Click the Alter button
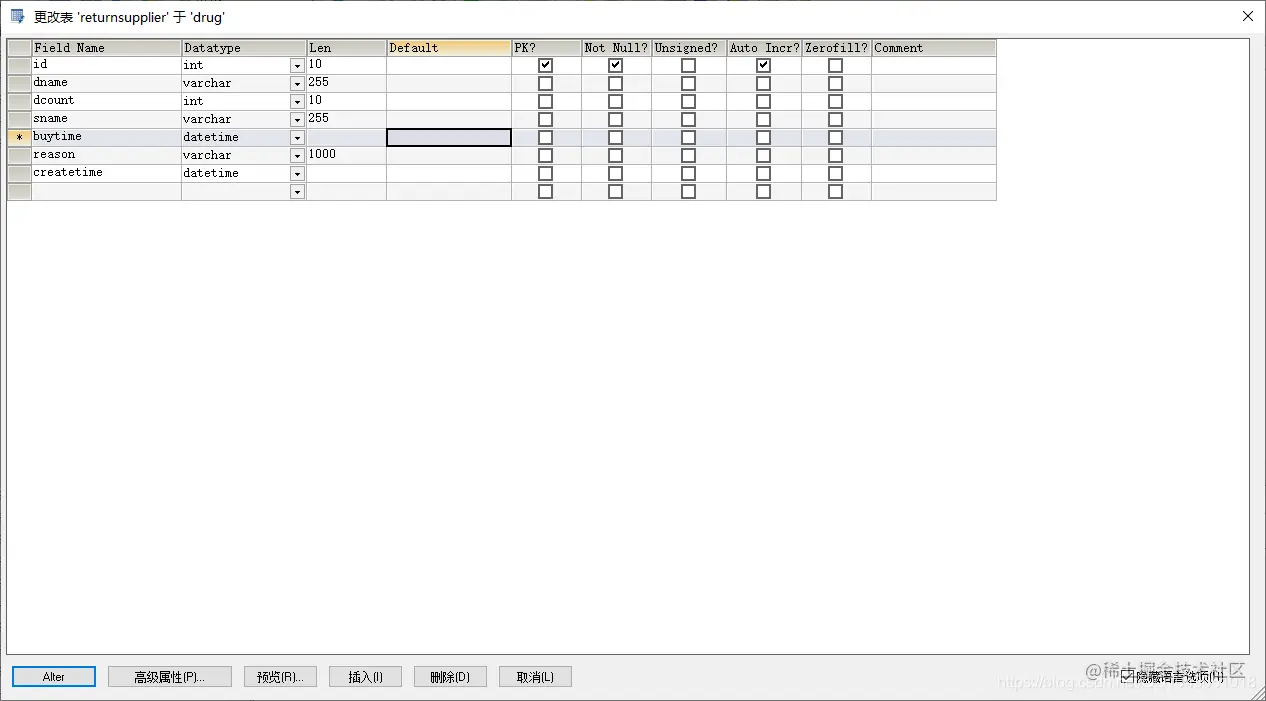 coord(54,677)
